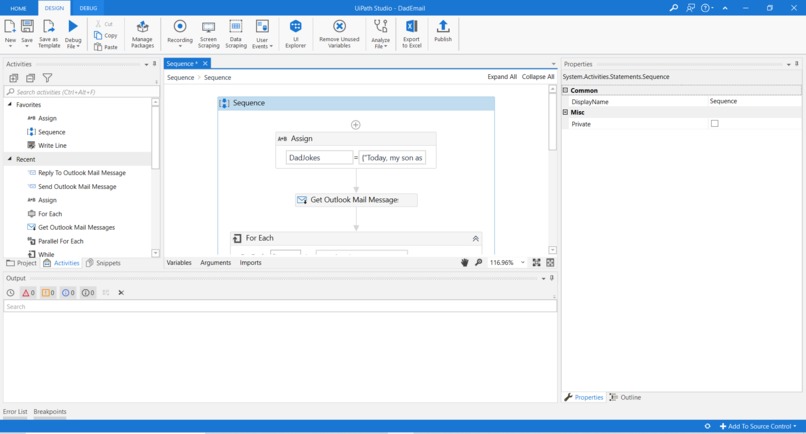The width and height of the screenshot is (806, 434).
Task: Open UI Explorer
Action: (296, 34)
